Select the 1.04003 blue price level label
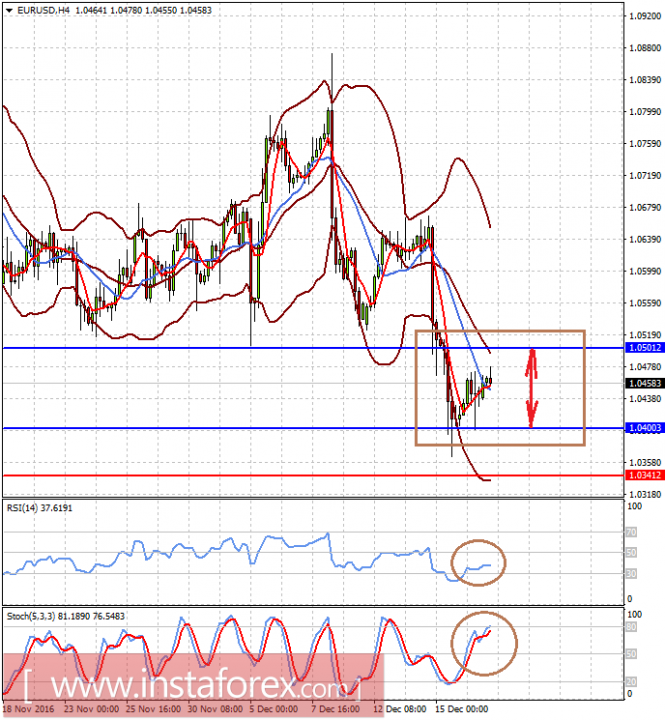Image resolution: width=665 pixels, height=720 pixels. coord(645,428)
